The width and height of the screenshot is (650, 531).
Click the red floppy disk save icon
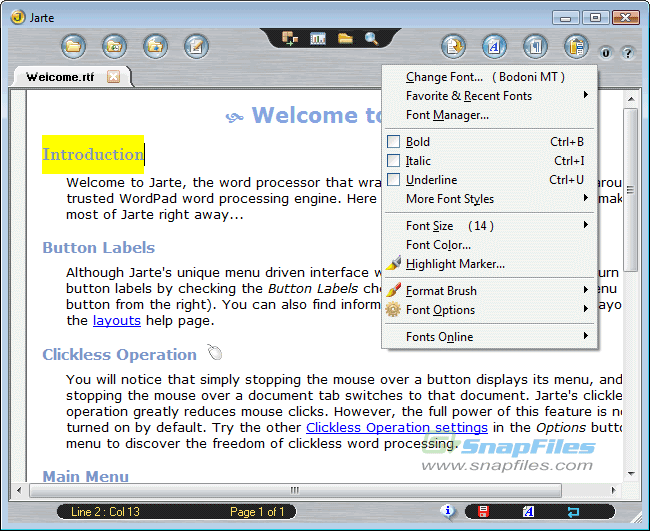click(483, 512)
